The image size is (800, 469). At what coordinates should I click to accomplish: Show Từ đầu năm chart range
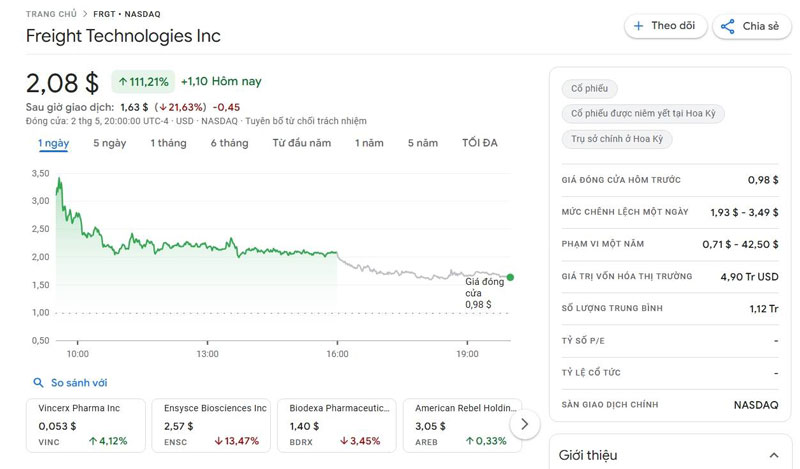pyautogui.click(x=302, y=143)
